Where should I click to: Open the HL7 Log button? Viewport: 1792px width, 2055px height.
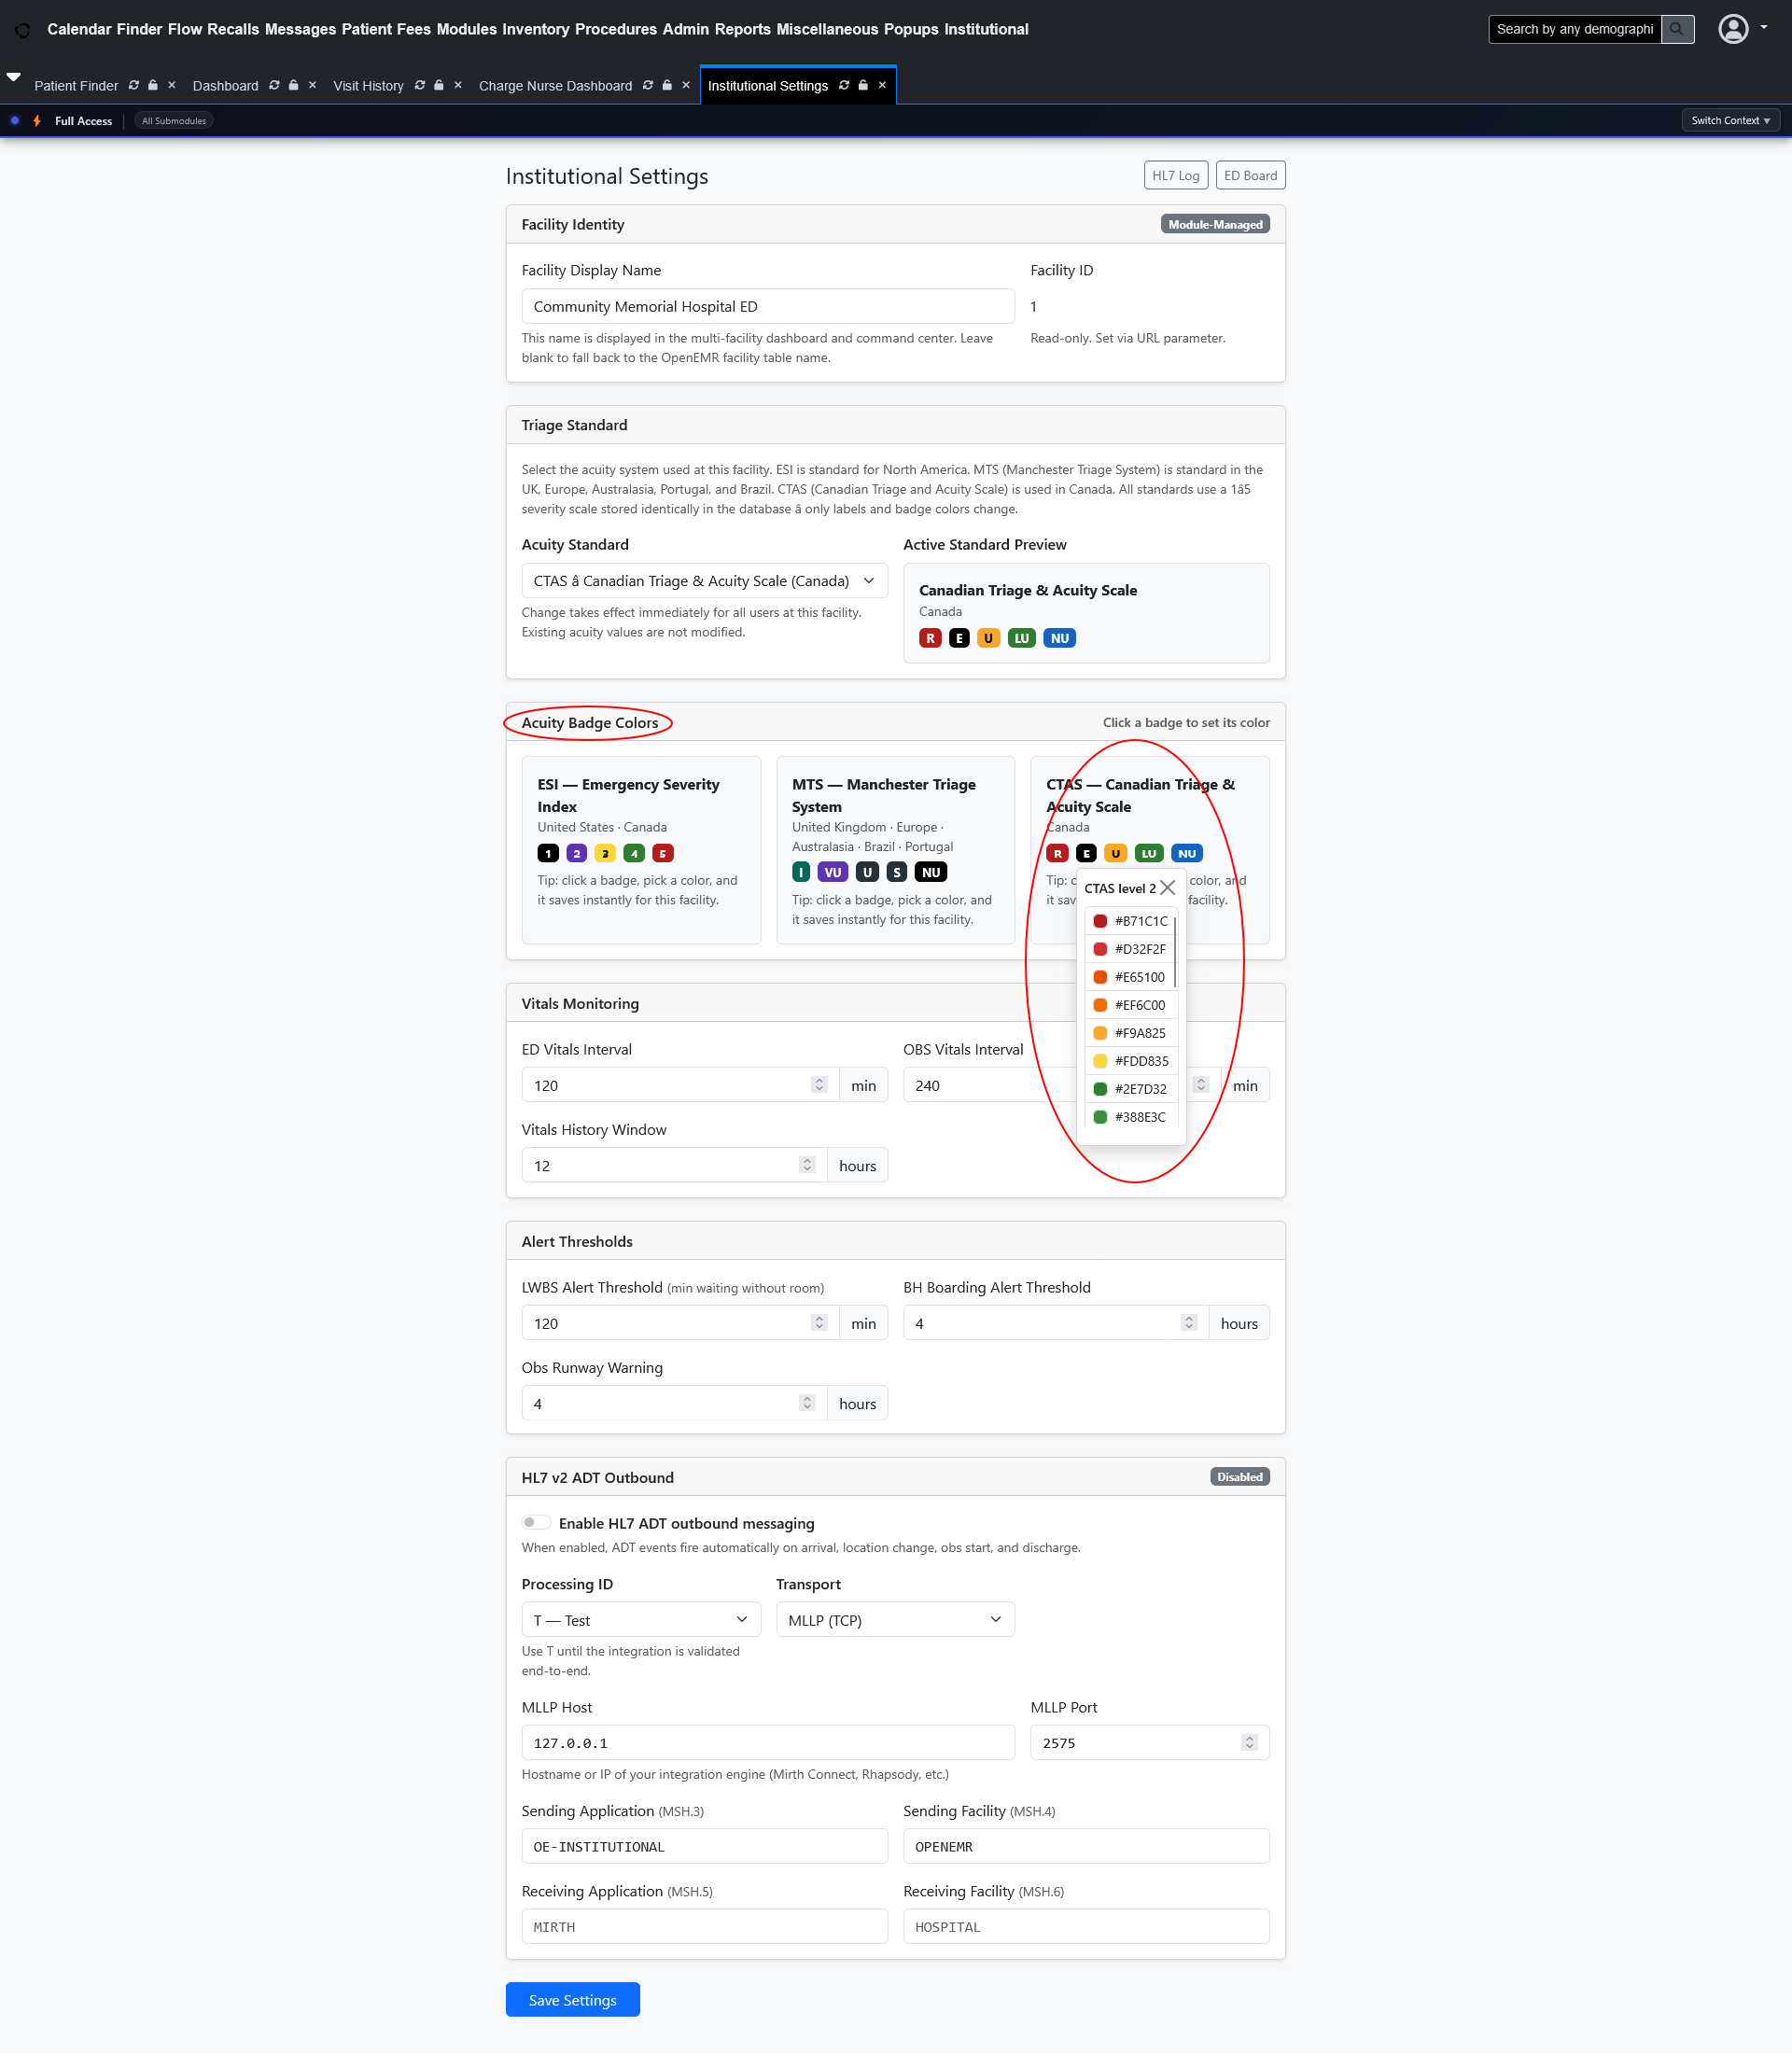pos(1175,175)
